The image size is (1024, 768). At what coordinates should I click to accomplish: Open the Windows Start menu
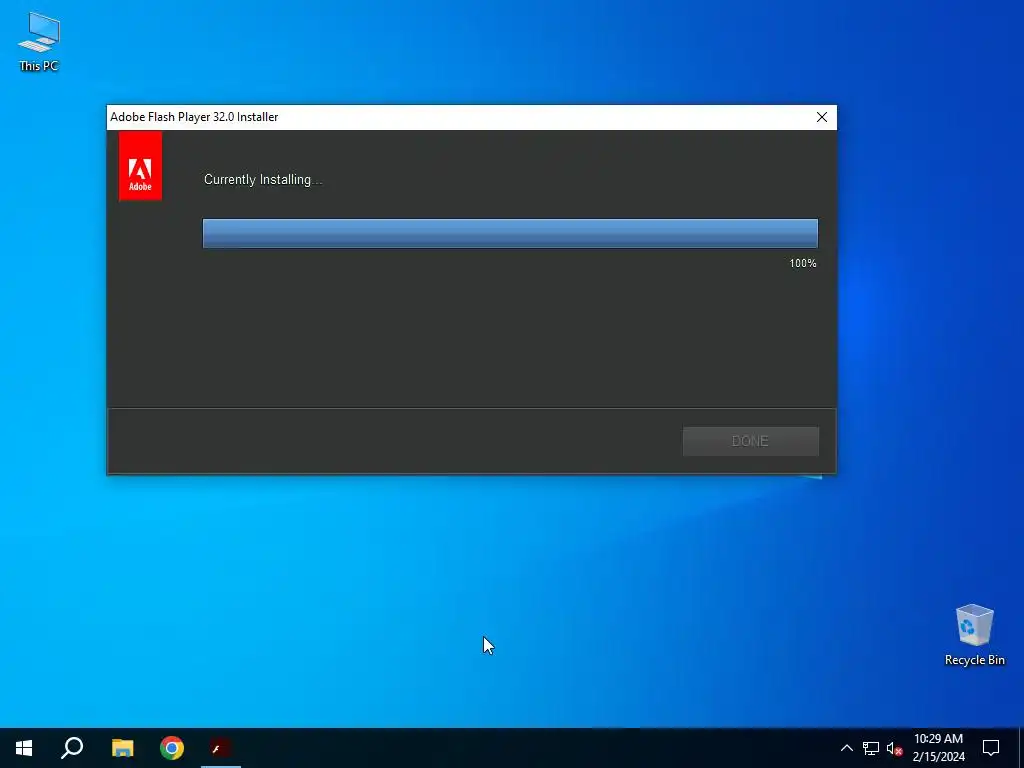pos(24,748)
